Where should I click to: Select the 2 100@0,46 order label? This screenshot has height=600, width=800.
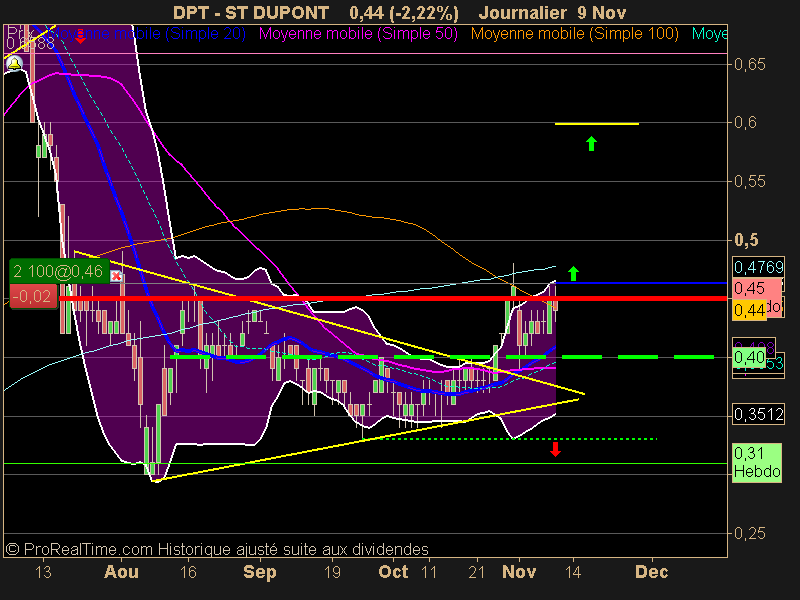(x=59, y=271)
